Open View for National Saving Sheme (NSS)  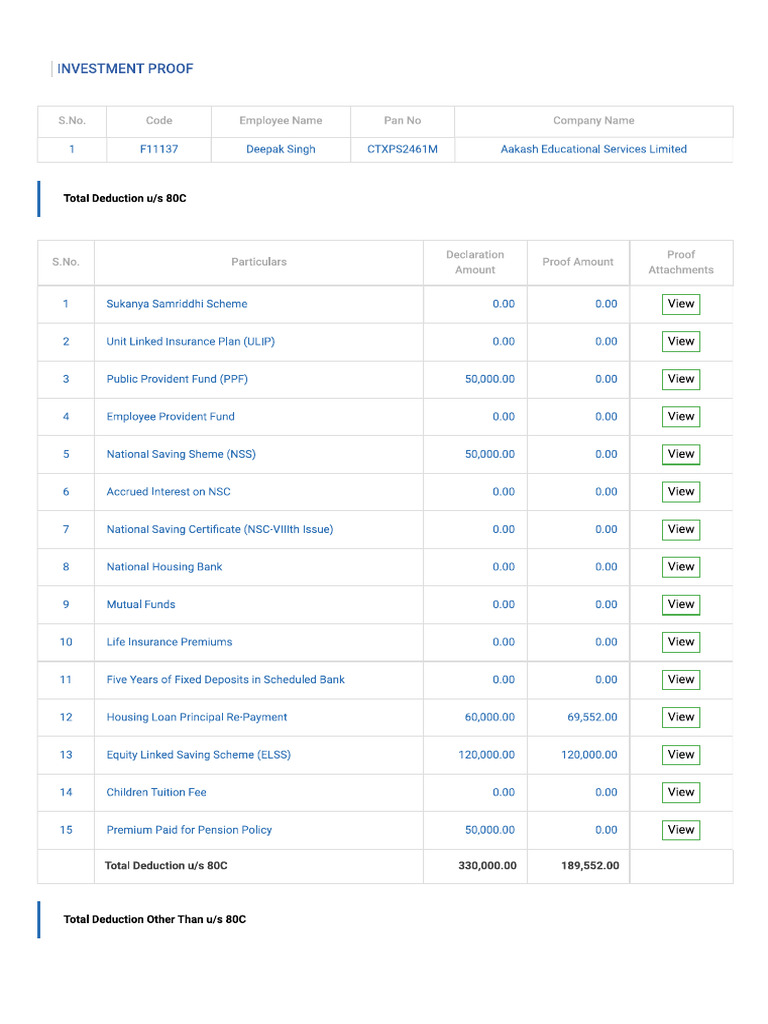(681, 454)
